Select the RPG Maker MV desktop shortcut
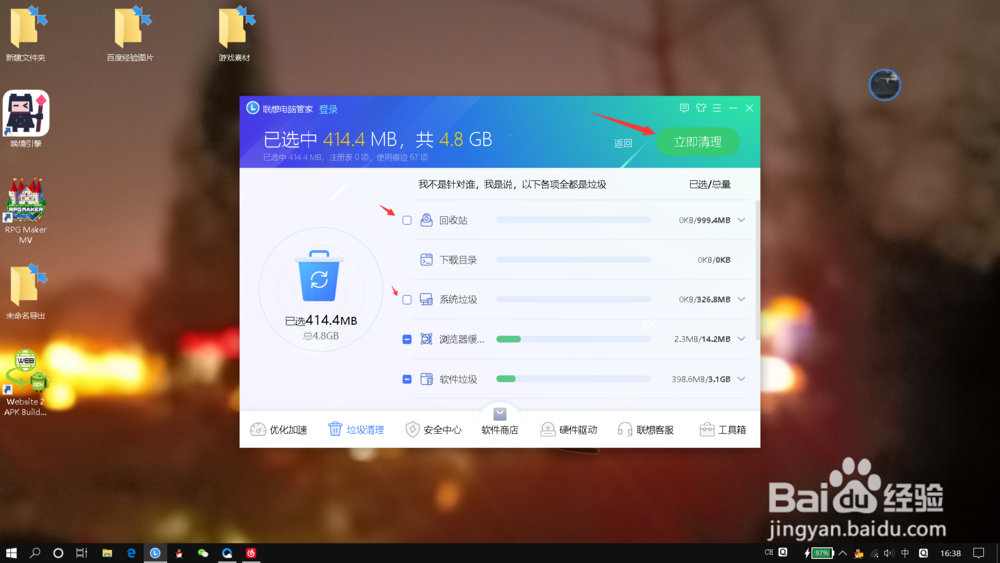Viewport: 1000px width, 563px height. pyautogui.click(x=26, y=210)
